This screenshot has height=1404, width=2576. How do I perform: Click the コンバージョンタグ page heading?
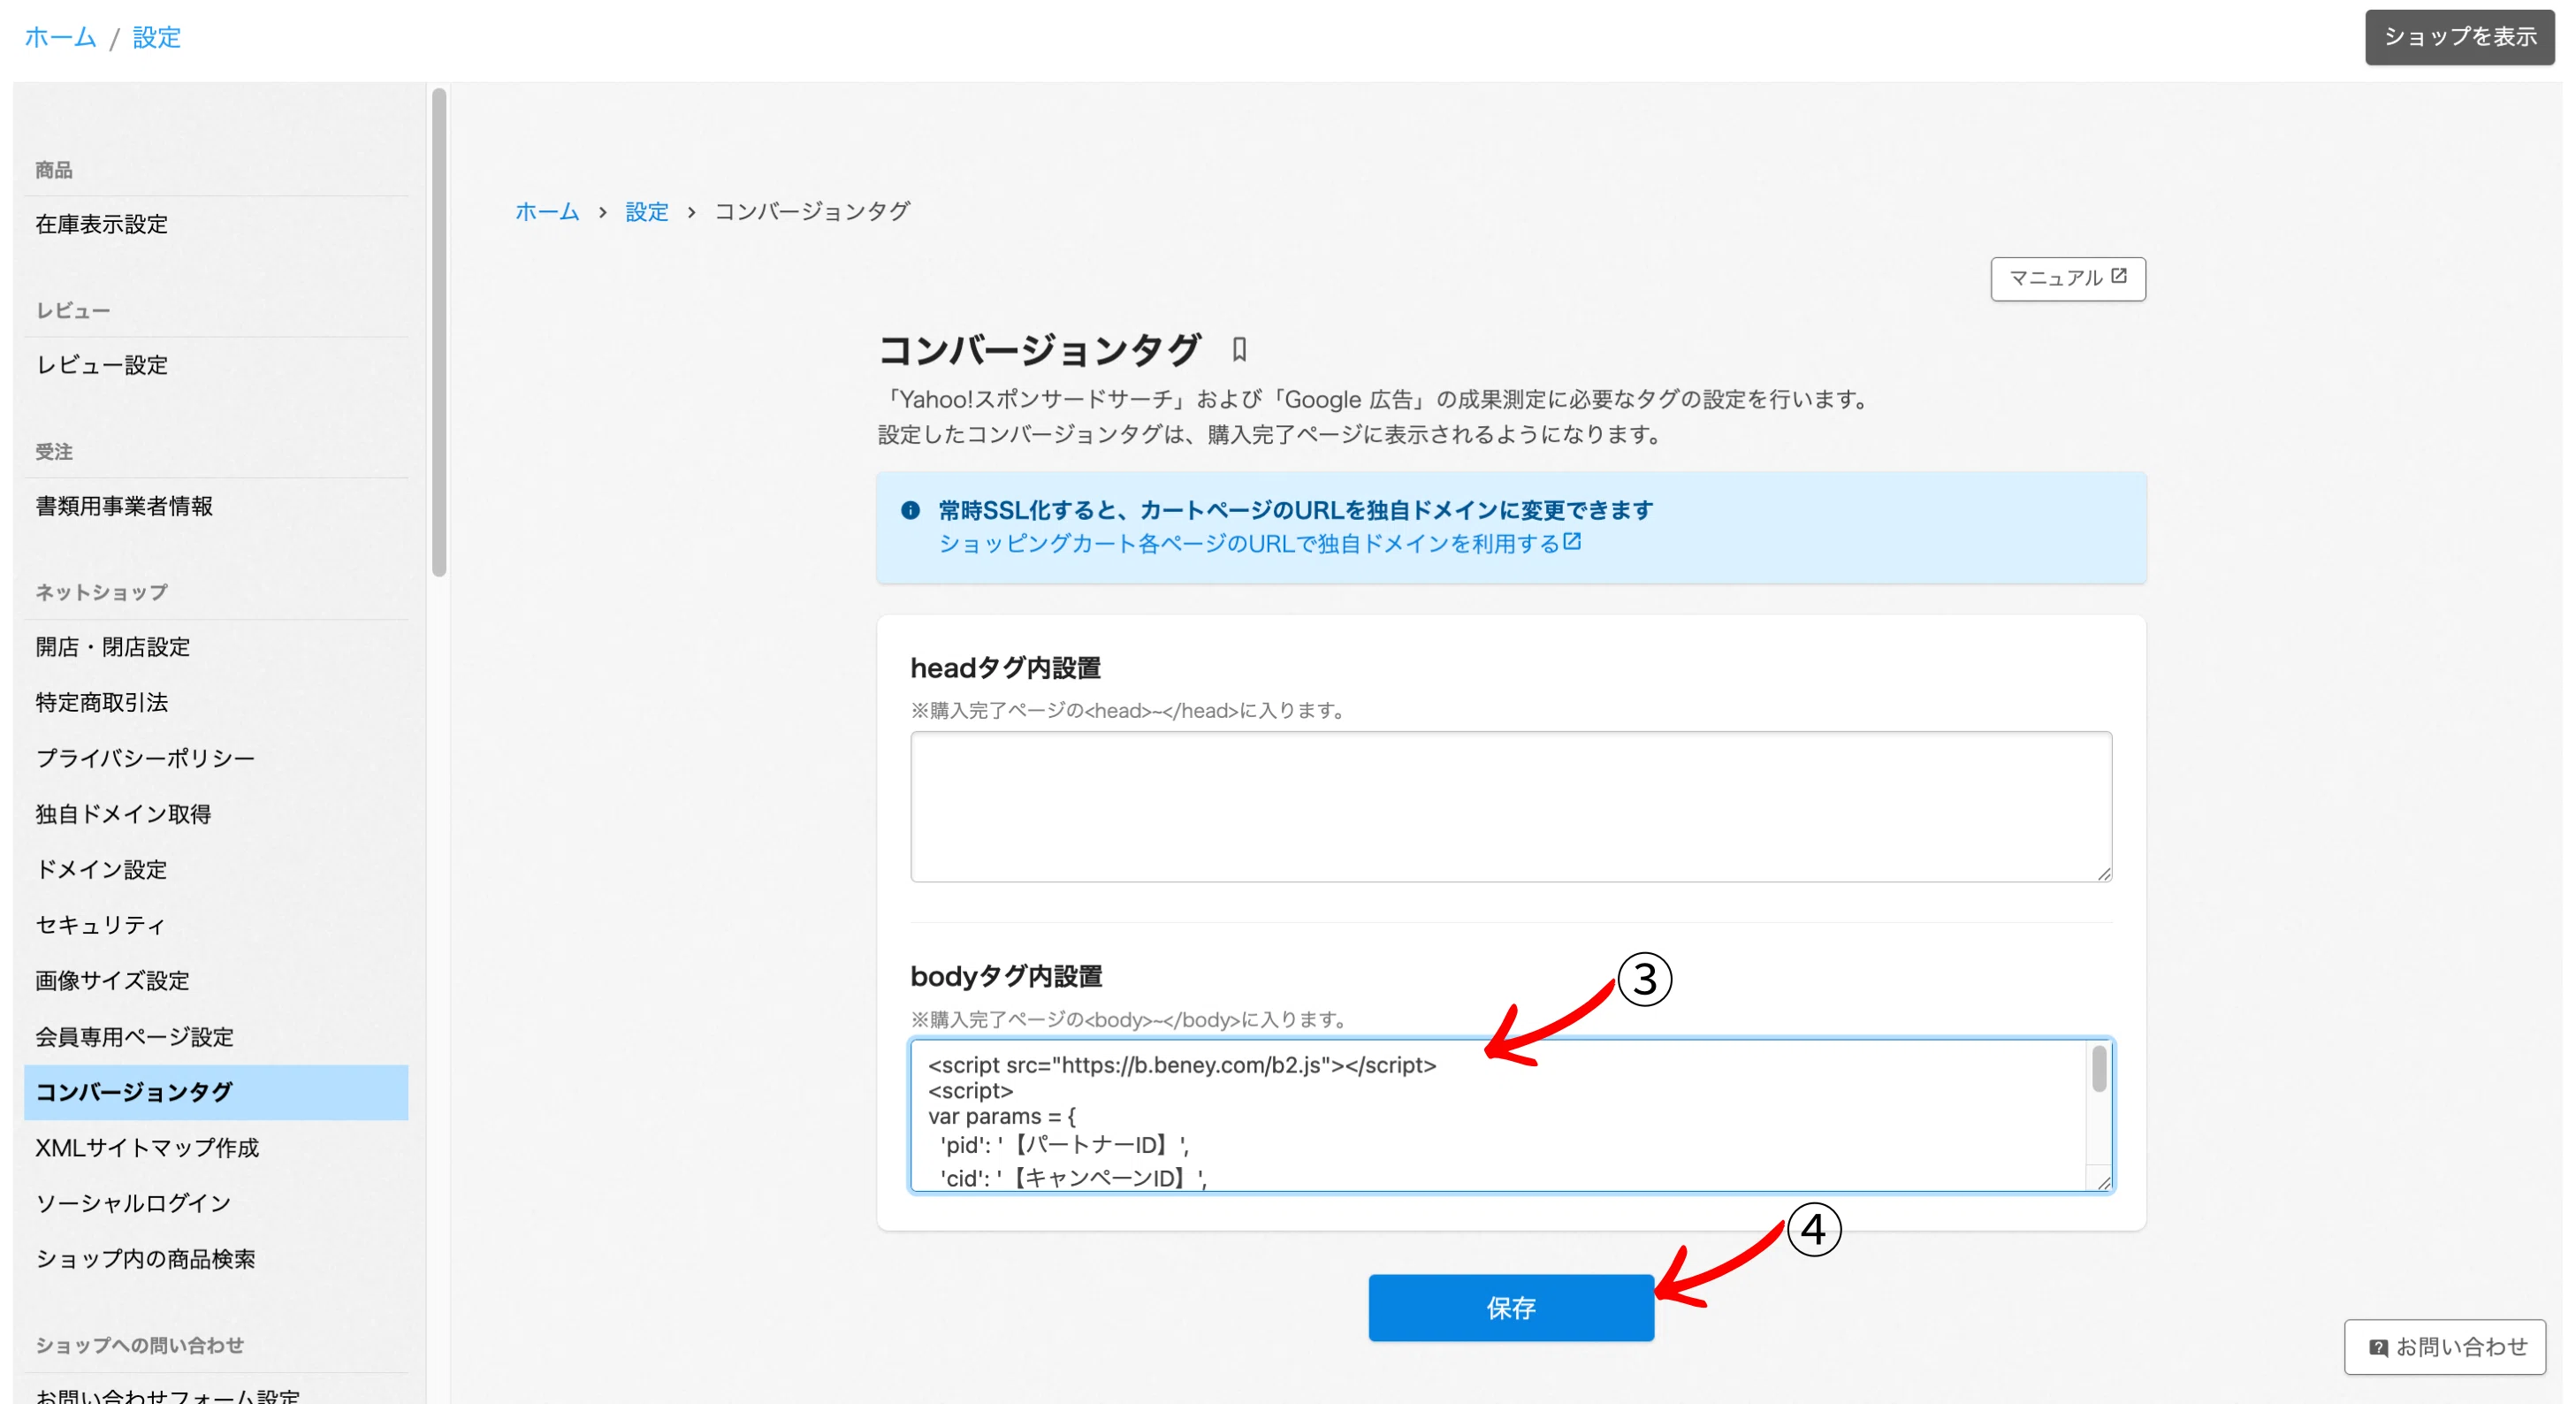(1039, 350)
